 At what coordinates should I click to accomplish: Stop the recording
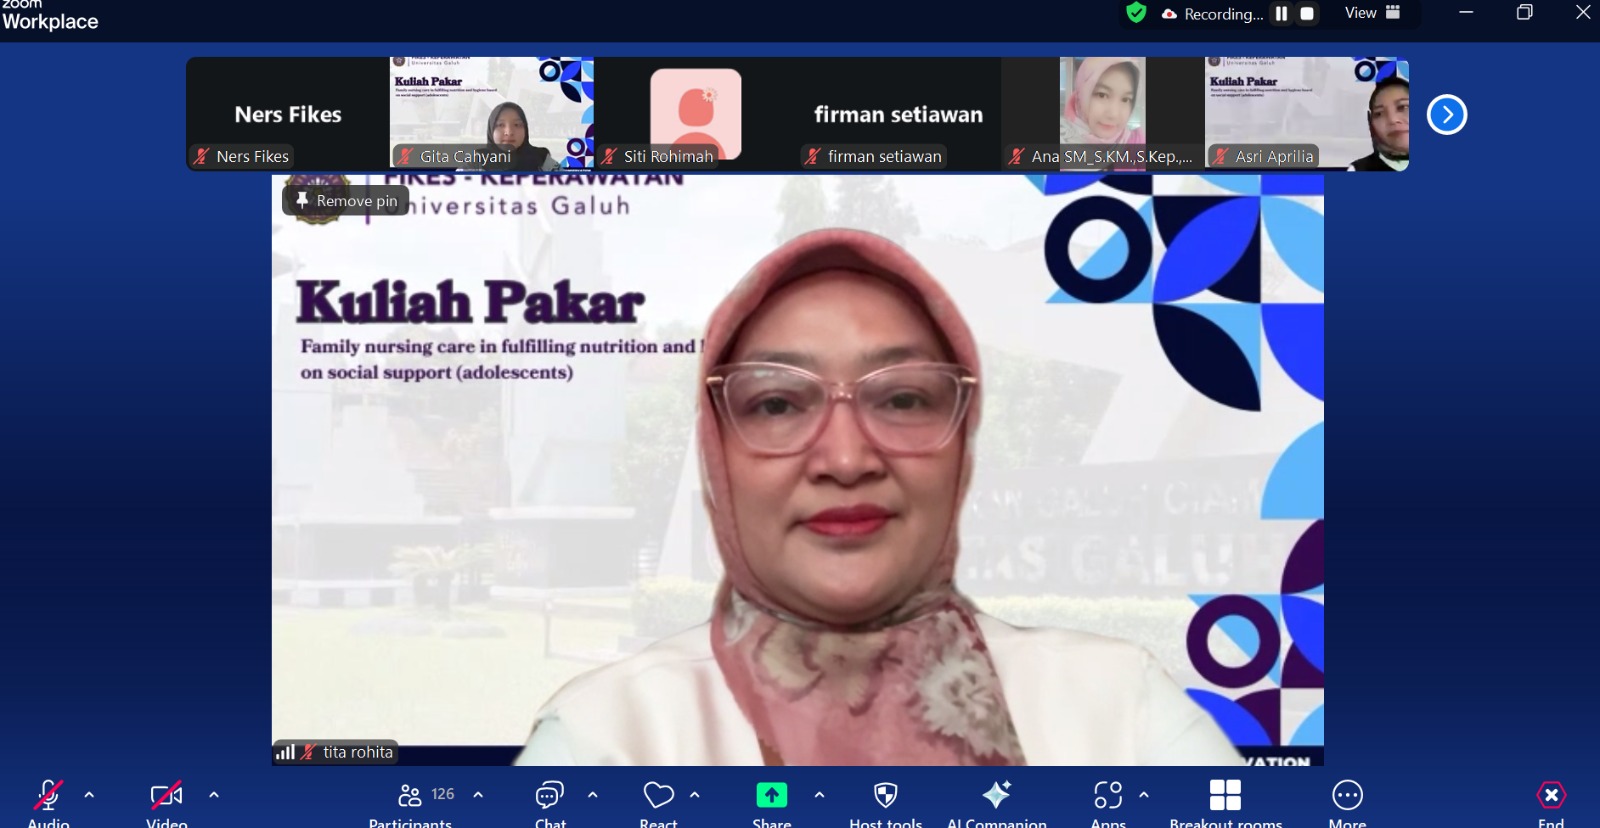click(1307, 14)
